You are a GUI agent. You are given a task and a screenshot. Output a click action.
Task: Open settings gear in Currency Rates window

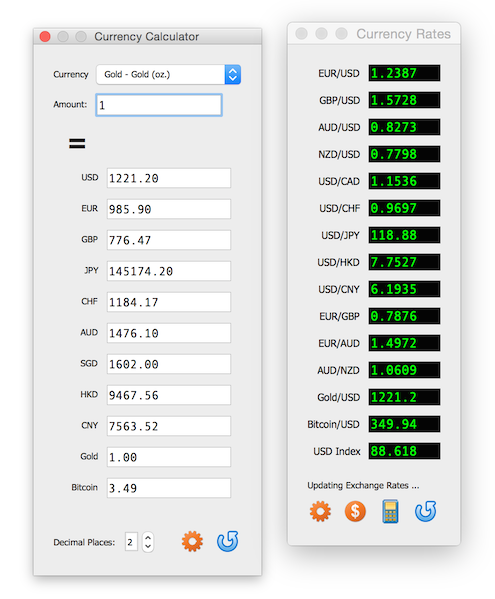coord(320,511)
